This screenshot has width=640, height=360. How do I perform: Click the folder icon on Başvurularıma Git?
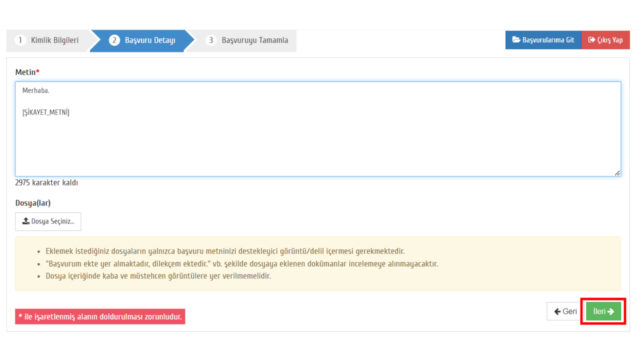[x=516, y=40]
